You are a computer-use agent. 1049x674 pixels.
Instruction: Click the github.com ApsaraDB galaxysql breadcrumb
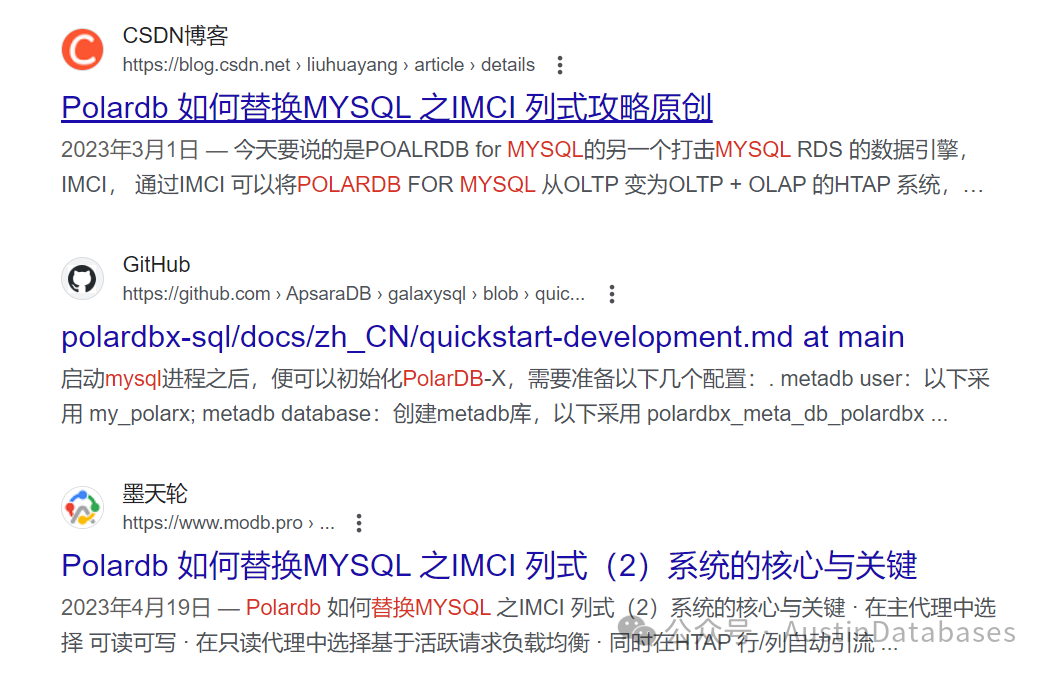click(x=353, y=294)
